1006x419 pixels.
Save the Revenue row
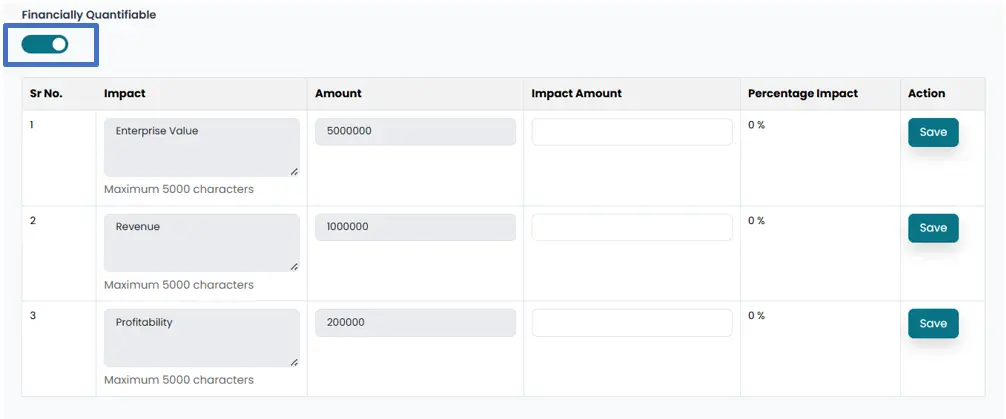pyautogui.click(x=932, y=228)
